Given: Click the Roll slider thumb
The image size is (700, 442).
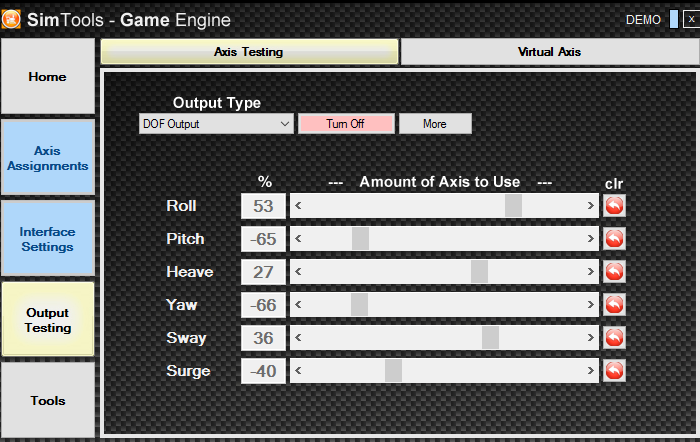Looking at the screenshot, I should coord(513,206).
